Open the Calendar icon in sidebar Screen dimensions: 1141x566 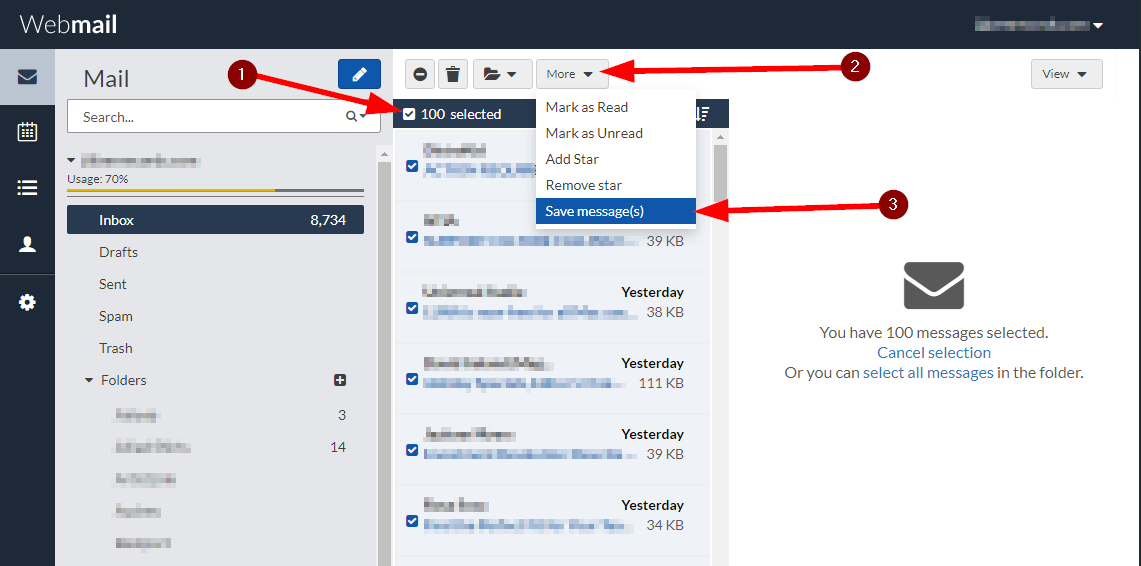(27, 132)
